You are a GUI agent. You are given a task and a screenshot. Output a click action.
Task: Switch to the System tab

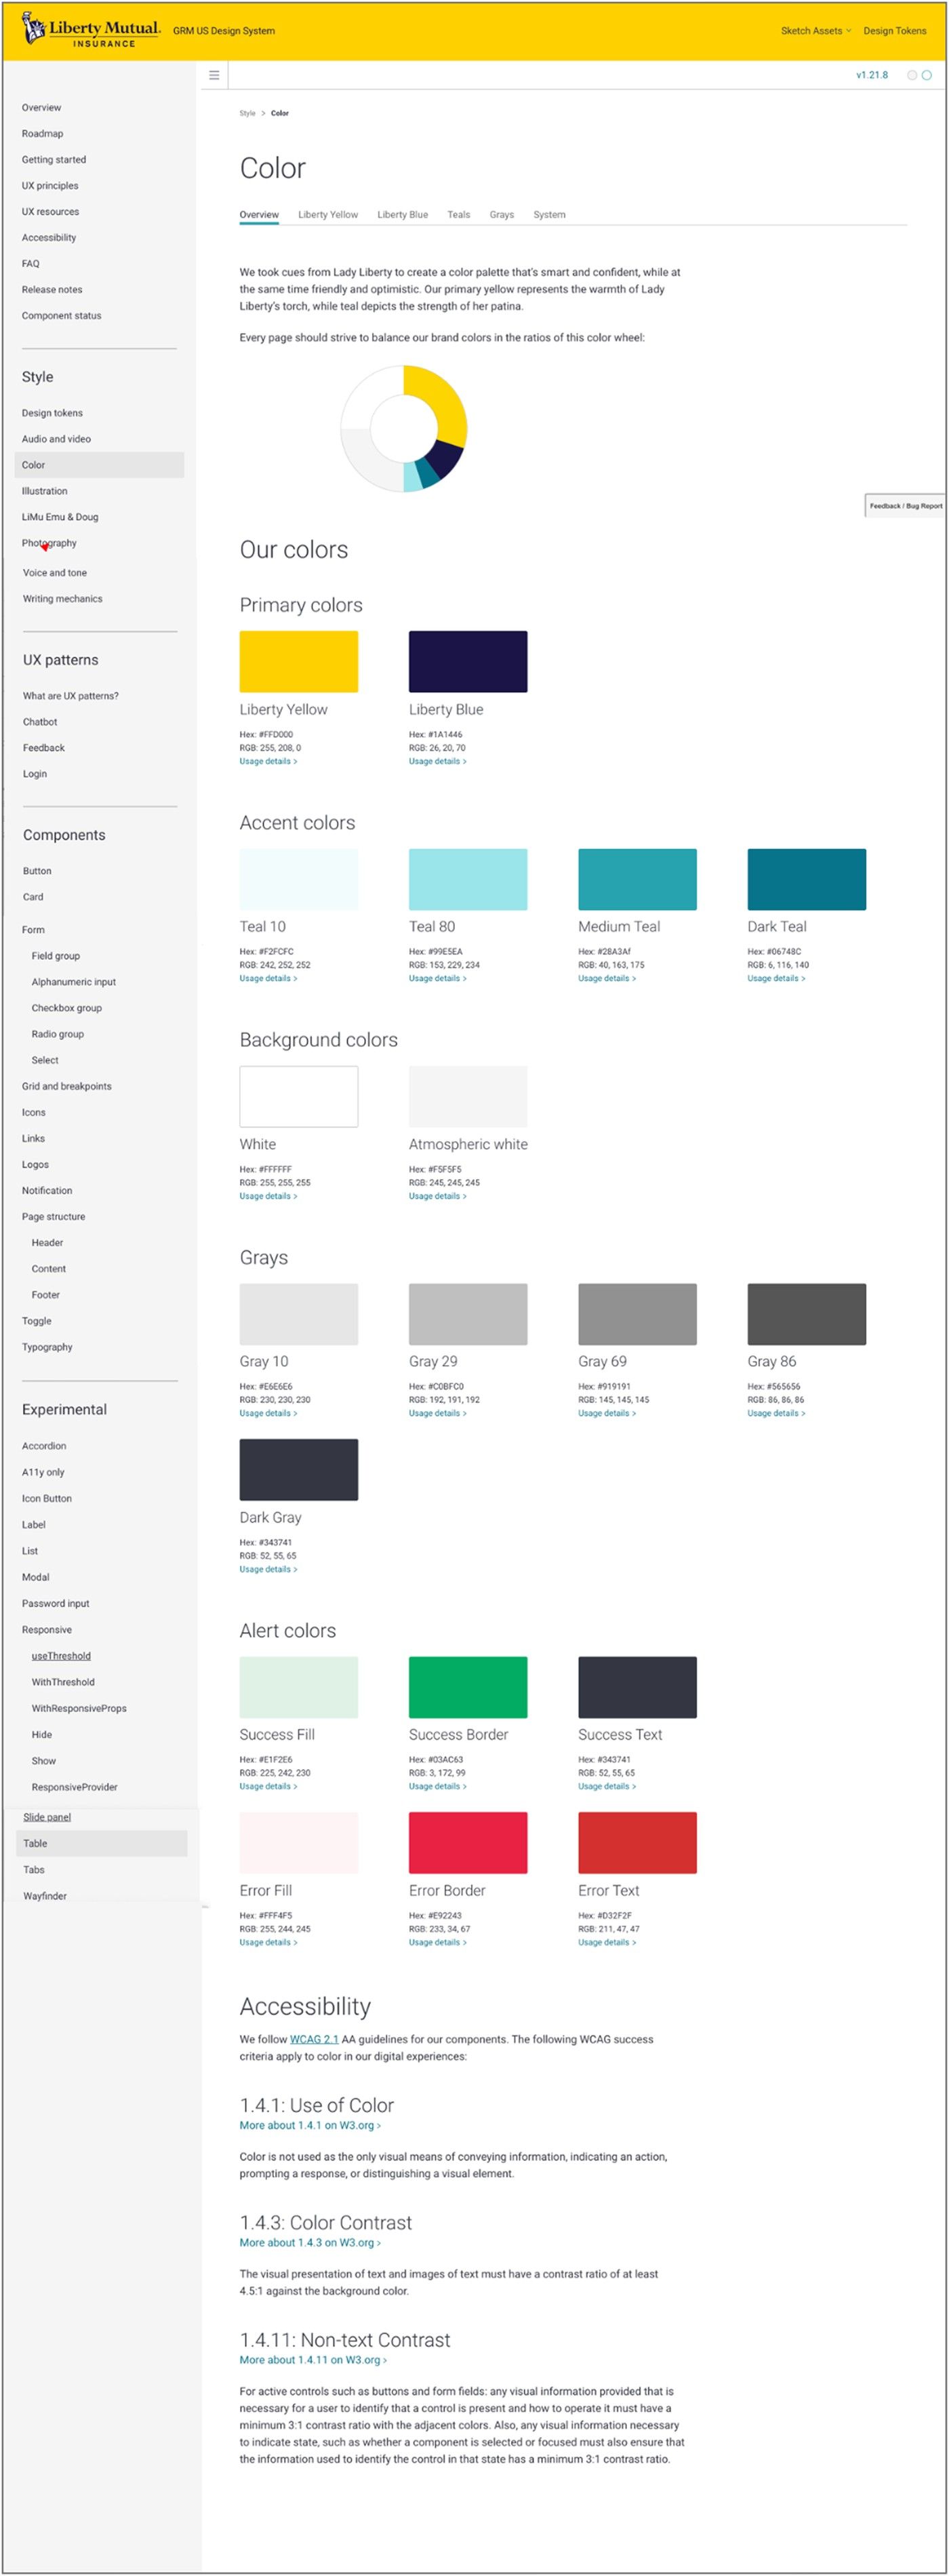[549, 215]
